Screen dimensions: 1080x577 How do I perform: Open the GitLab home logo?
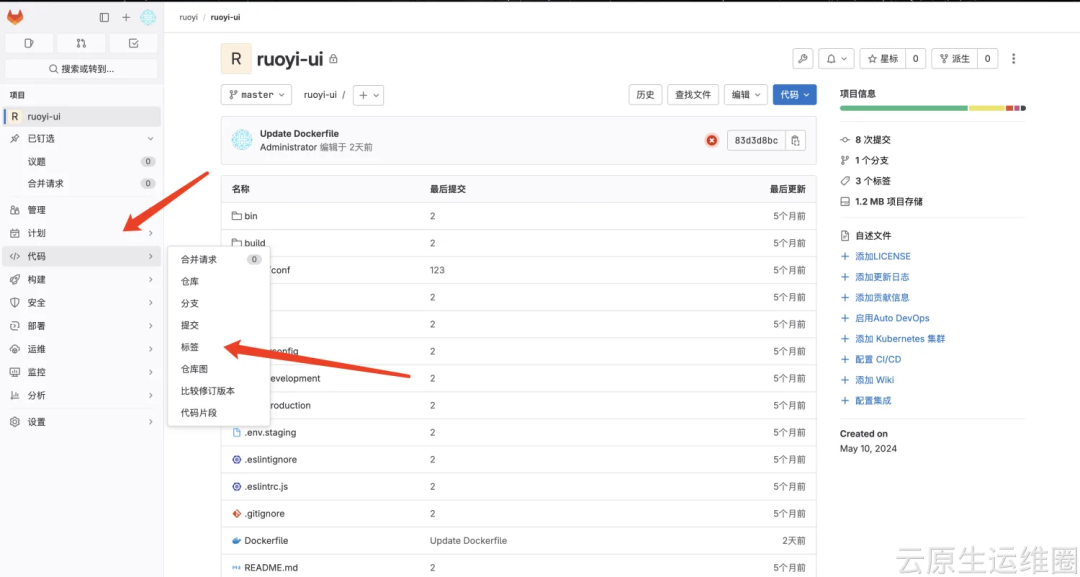[x=15, y=17]
